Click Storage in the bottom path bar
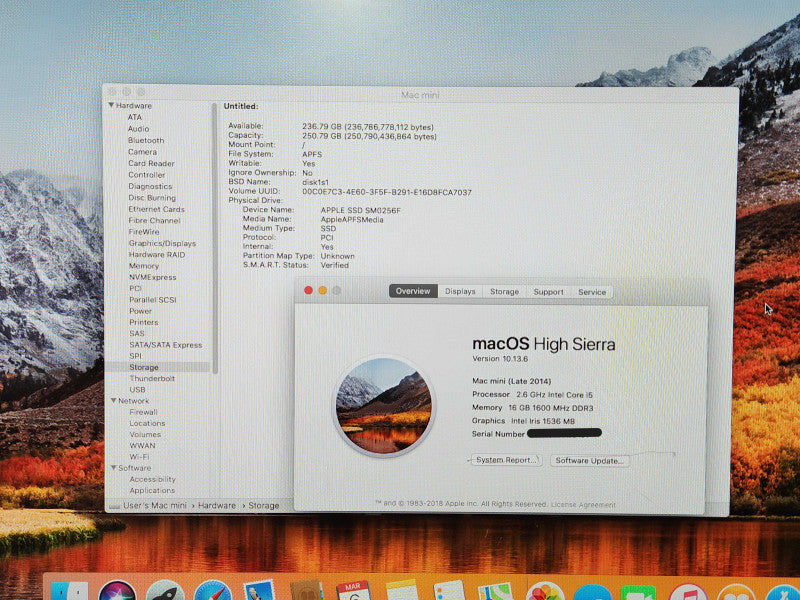 263,505
